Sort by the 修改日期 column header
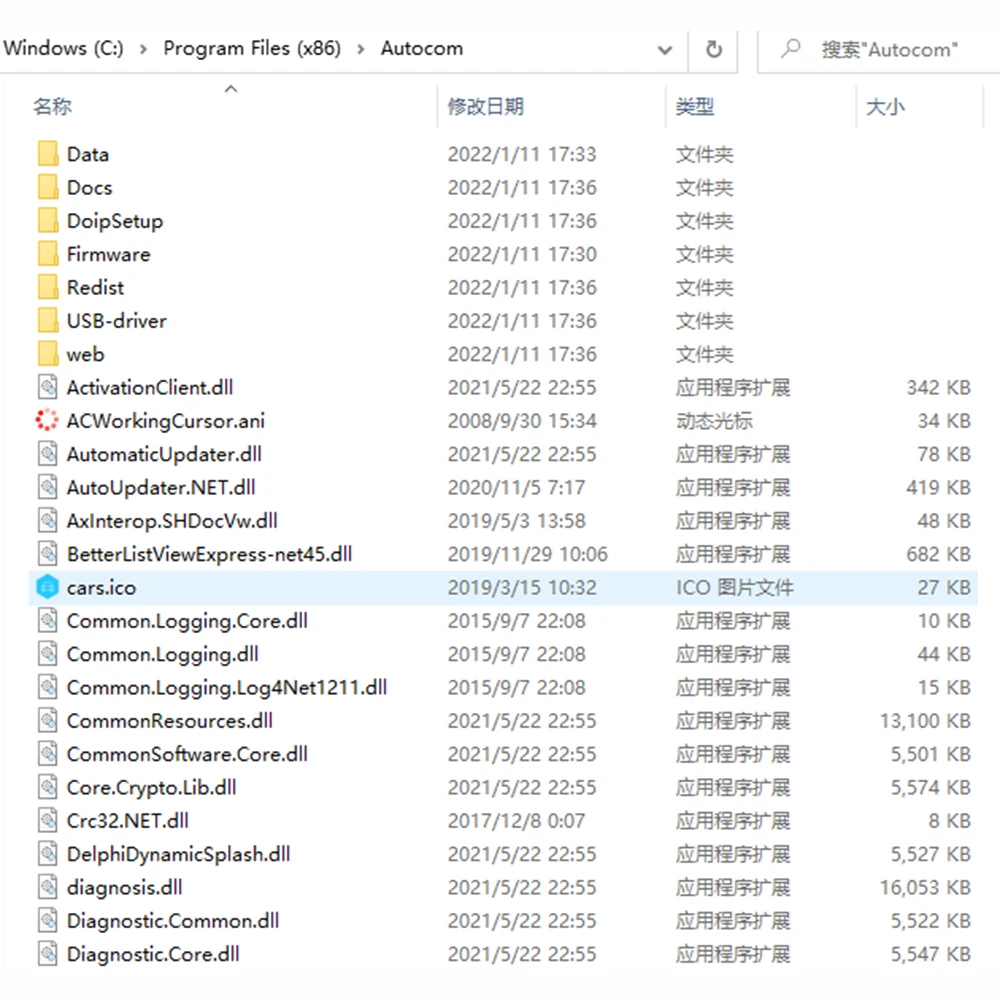Screen dimensions: 1000x1000 tap(486, 106)
